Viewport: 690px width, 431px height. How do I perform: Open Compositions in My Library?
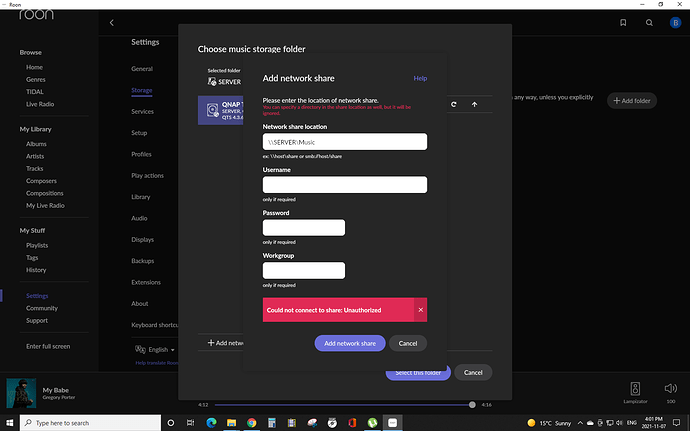(x=44, y=193)
